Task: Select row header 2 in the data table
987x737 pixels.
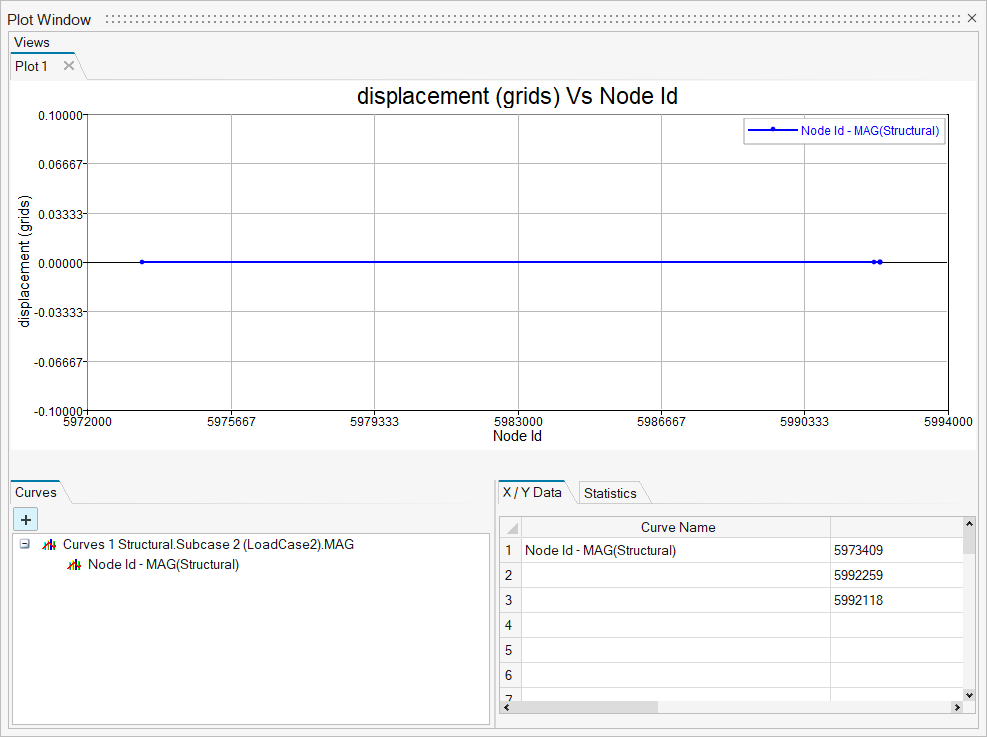Action: [x=509, y=575]
